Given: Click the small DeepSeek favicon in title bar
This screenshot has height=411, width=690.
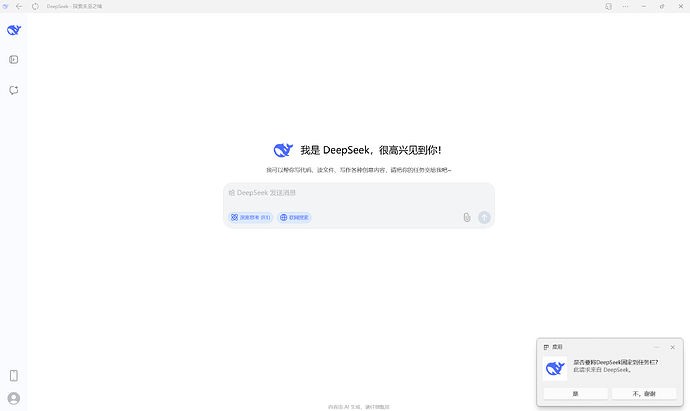Looking at the screenshot, I should pos(6,6).
